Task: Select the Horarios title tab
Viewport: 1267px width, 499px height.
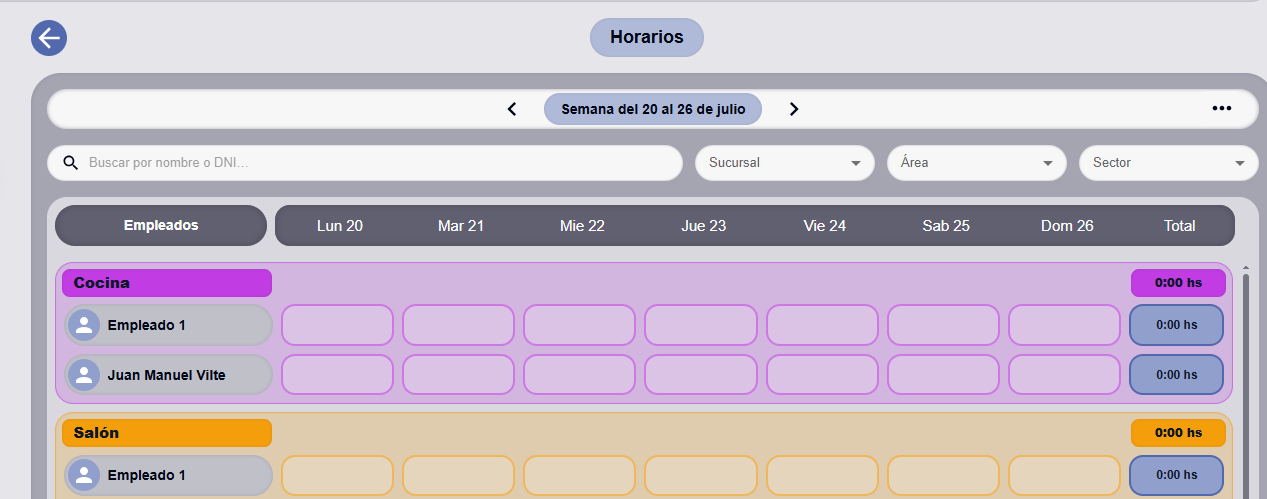Action: click(x=647, y=37)
